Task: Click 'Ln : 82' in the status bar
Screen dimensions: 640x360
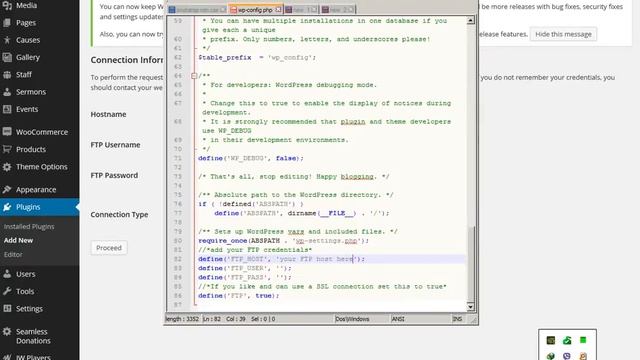Action: (x=211, y=319)
